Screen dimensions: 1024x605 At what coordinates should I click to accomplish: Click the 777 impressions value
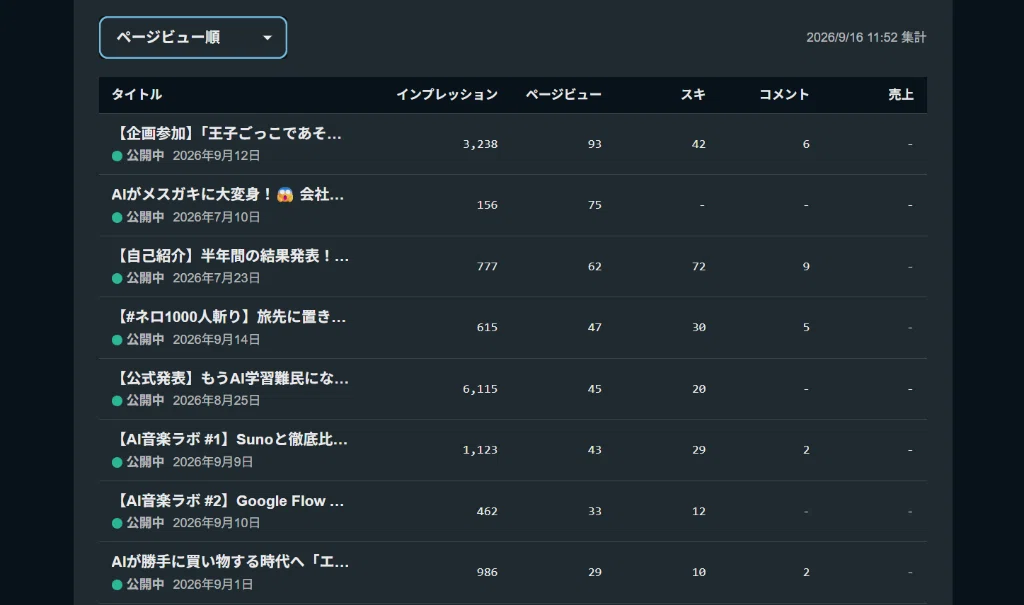[487, 267]
